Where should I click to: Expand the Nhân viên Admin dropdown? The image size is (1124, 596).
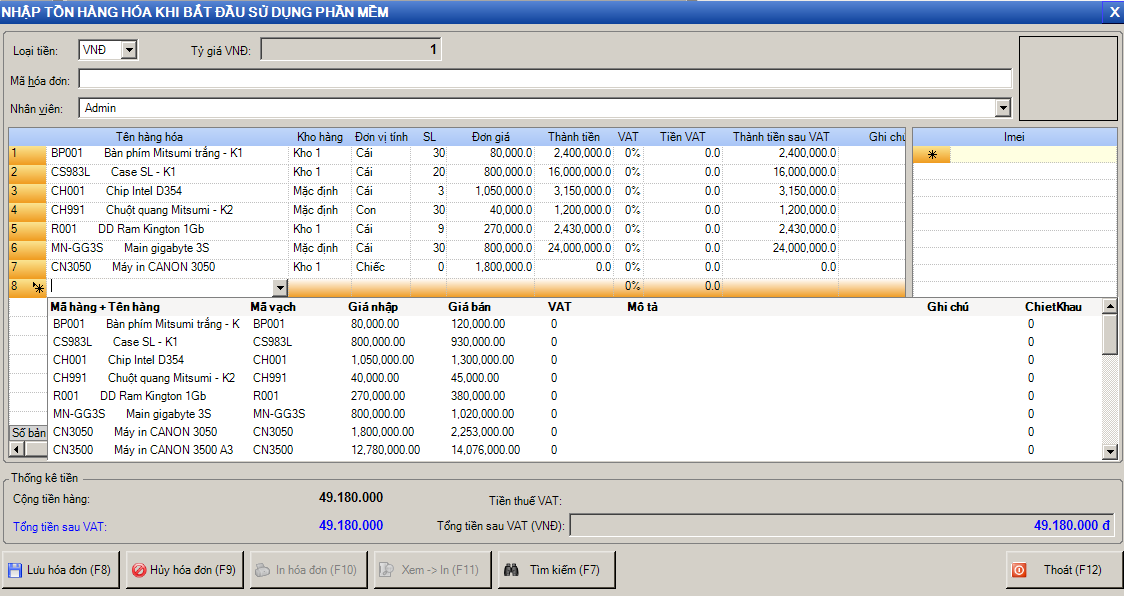point(1003,108)
